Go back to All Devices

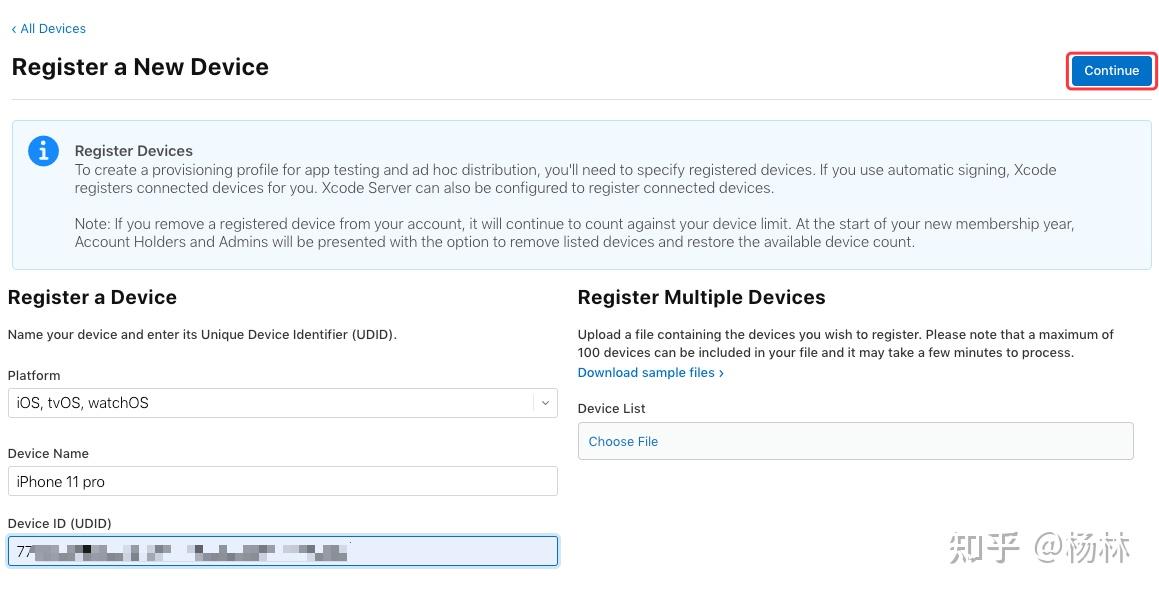tap(52, 29)
